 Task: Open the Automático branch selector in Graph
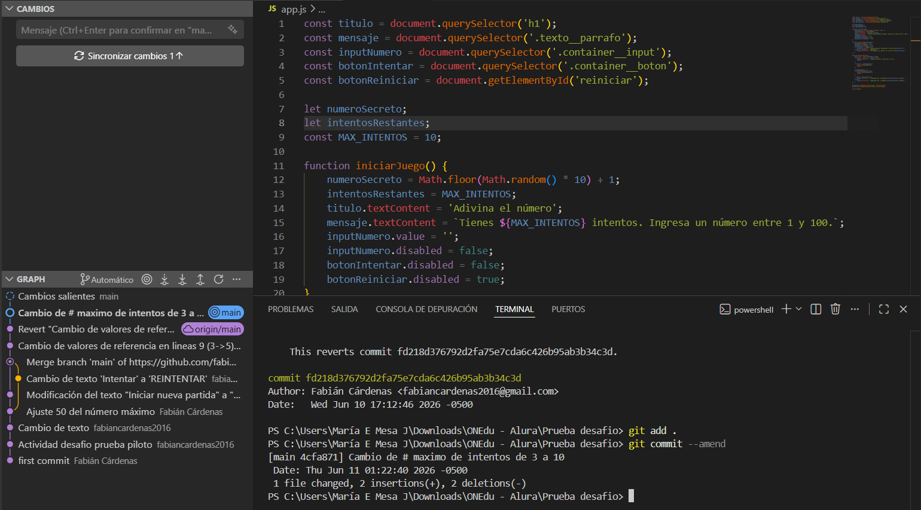106,280
